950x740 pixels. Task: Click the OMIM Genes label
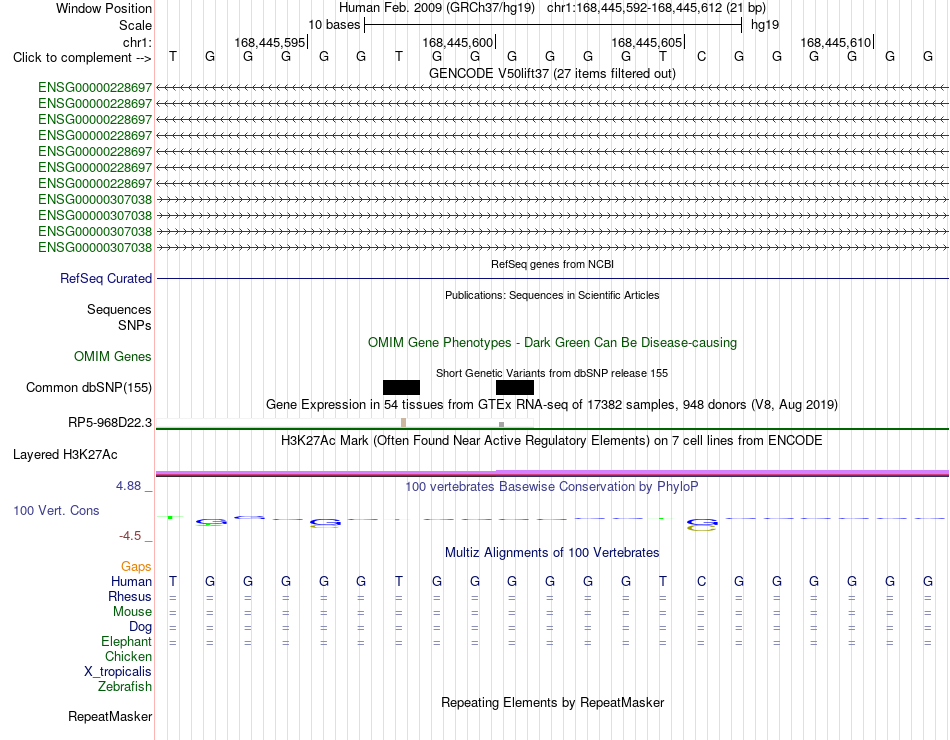click(x=112, y=356)
